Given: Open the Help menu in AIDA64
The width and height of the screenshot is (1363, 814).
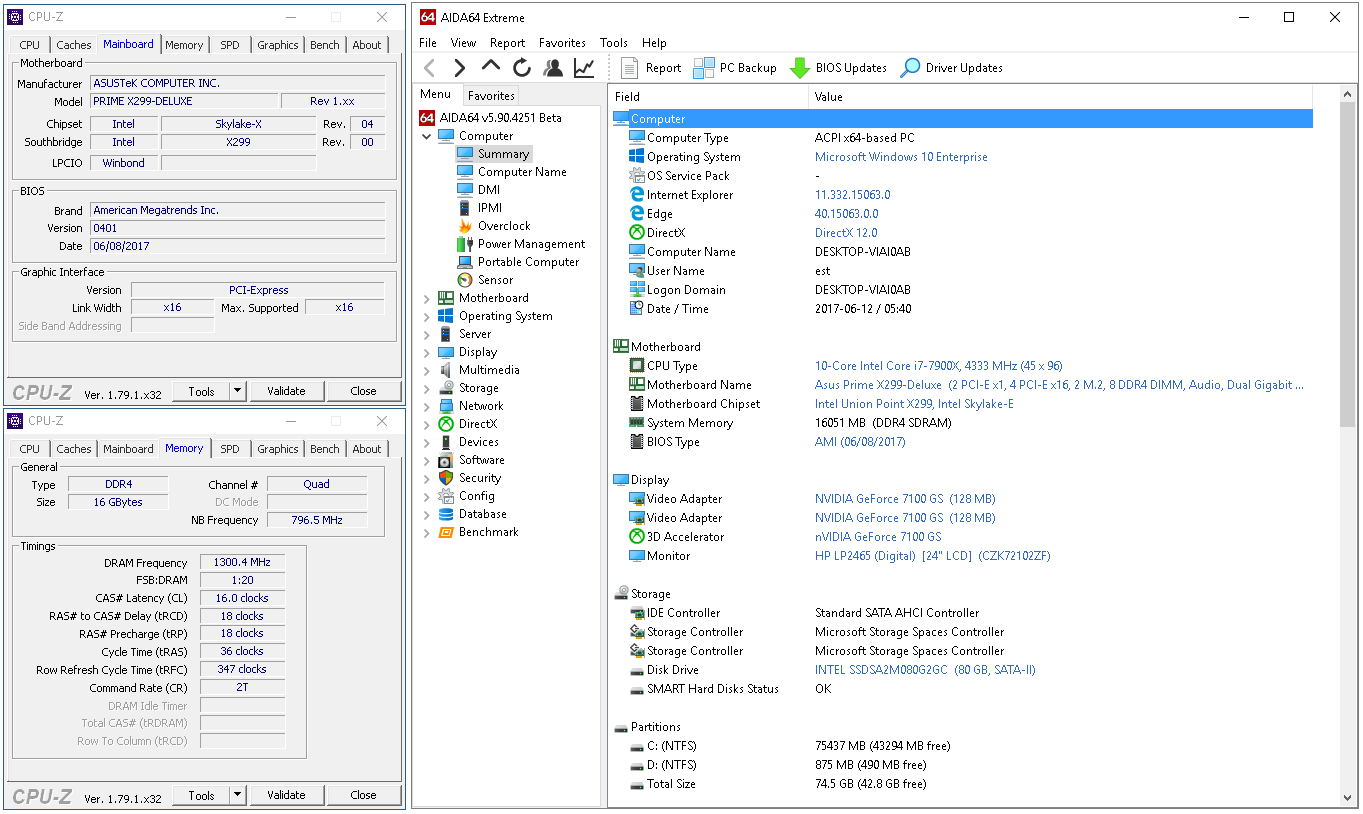Looking at the screenshot, I should (x=654, y=43).
